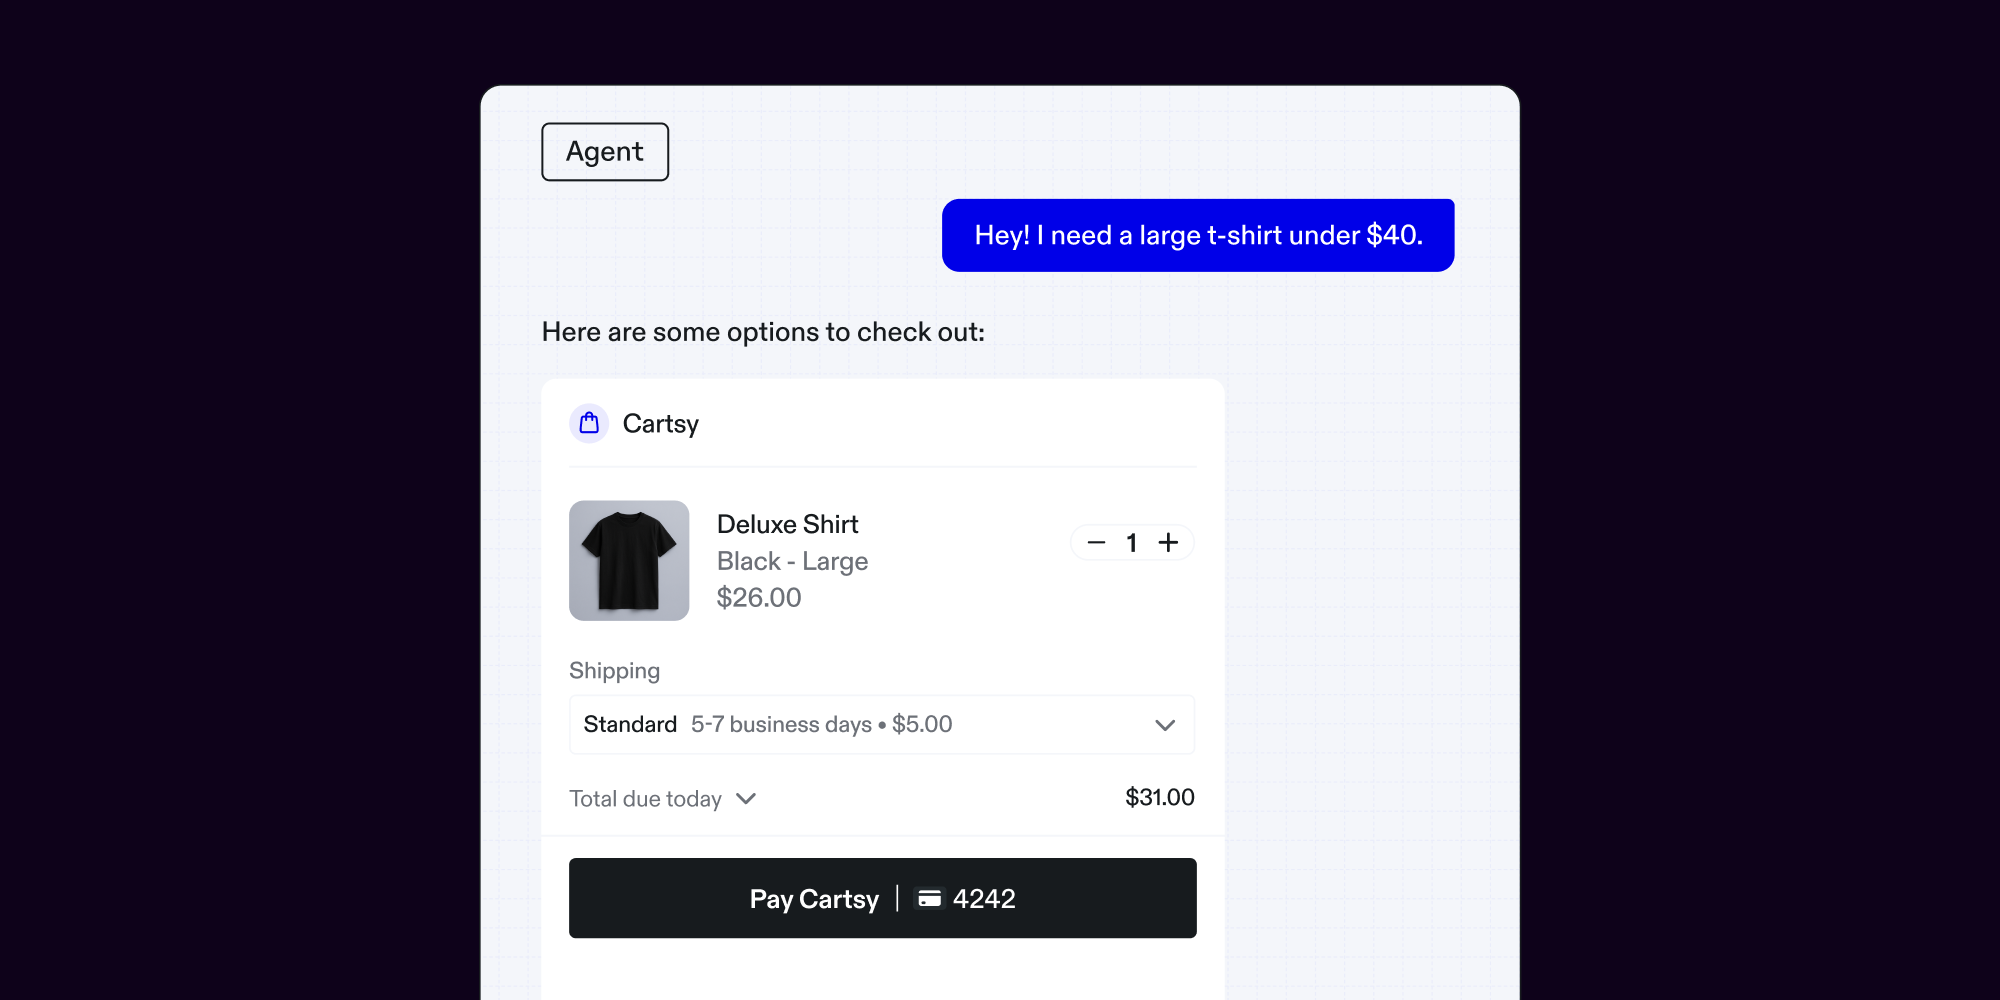Click the chevron on the shipping selector
Viewport: 2000px width, 1000px height.
click(x=1163, y=725)
